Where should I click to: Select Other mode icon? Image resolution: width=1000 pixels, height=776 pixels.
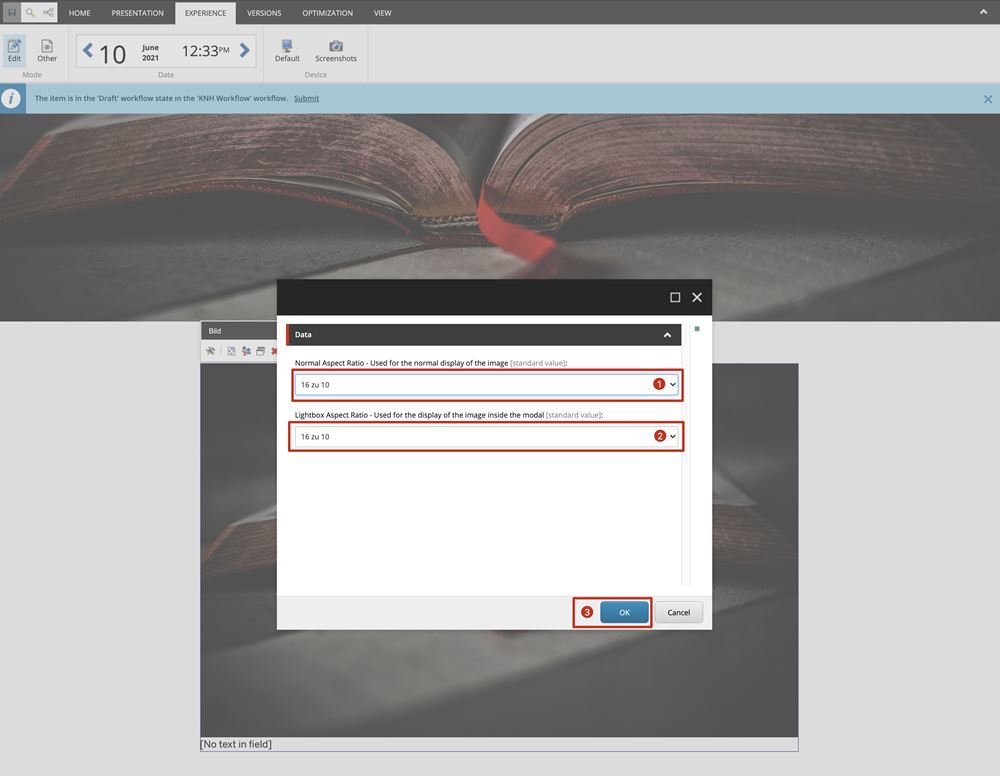47,50
